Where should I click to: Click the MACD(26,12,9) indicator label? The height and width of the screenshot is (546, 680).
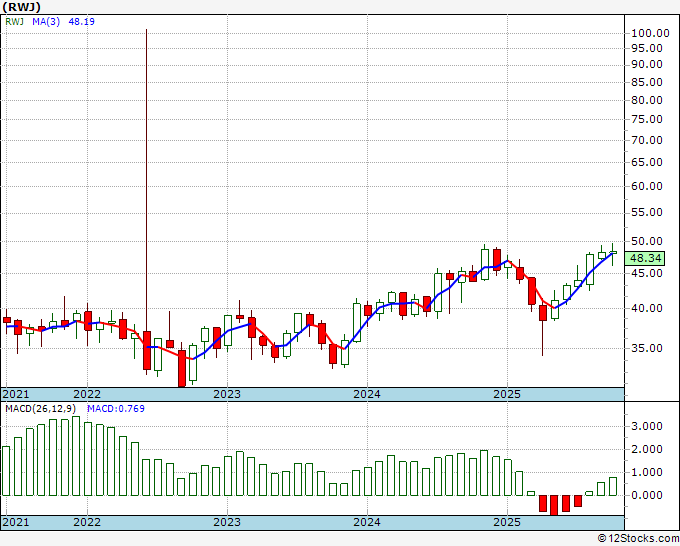point(40,409)
